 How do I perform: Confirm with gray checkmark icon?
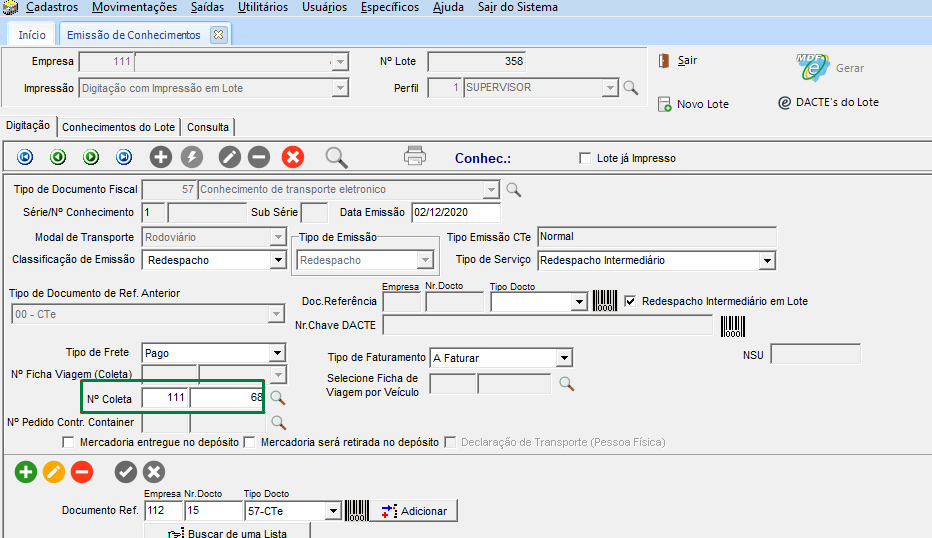[x=125, y=472]
